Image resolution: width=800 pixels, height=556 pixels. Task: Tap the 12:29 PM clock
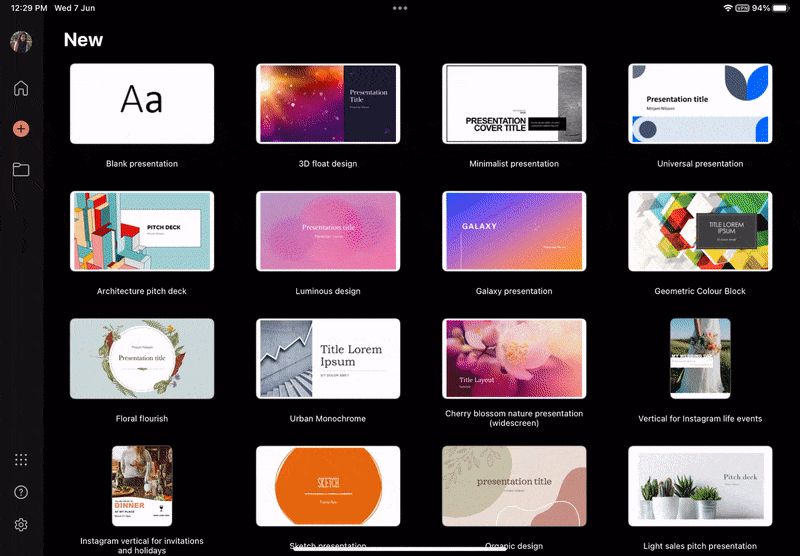[29, 8]
